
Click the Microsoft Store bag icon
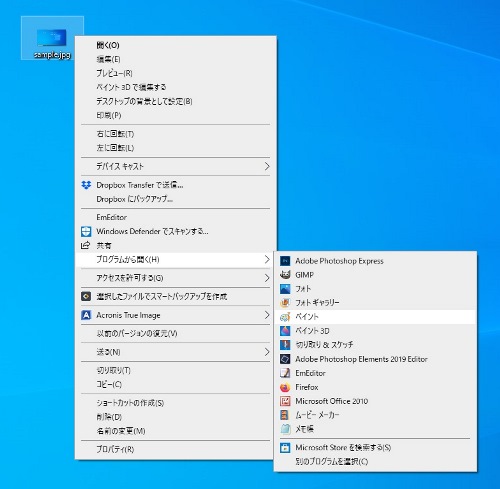[285, 447]
